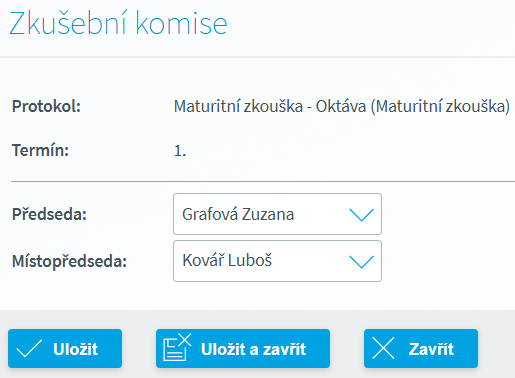
Task: Click the Místopředseda field label
Action: [x=69, y=261]
